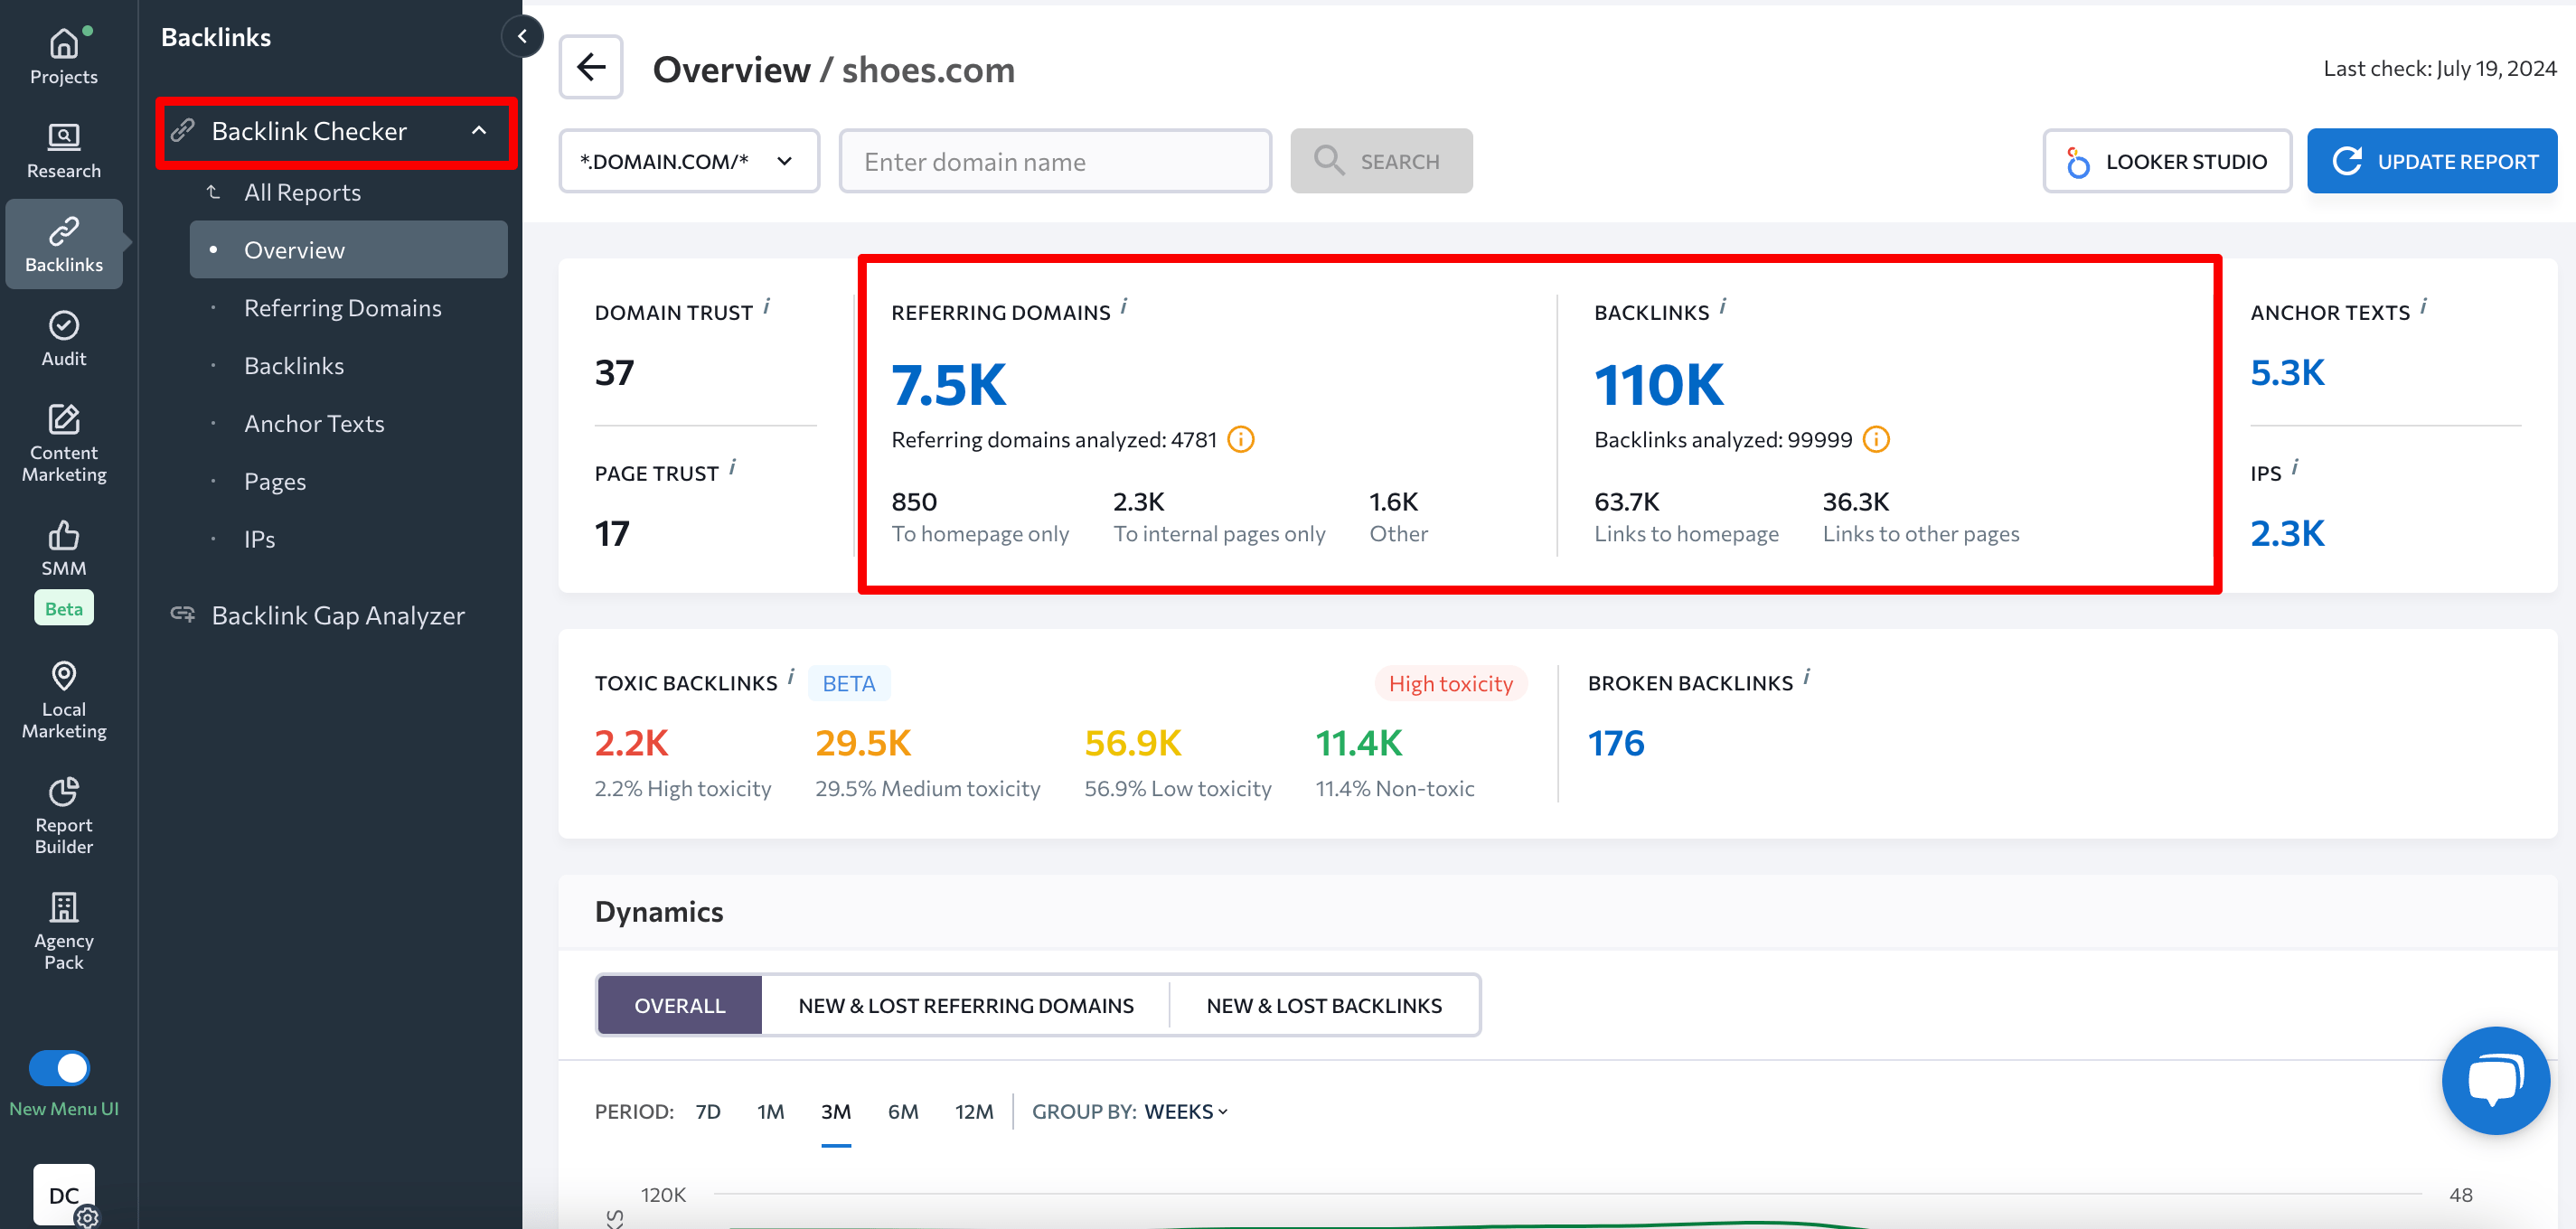Click the 850 To homepage only figure
The height and width of the screenshot is (1229, 2576).
pos(914,501)
